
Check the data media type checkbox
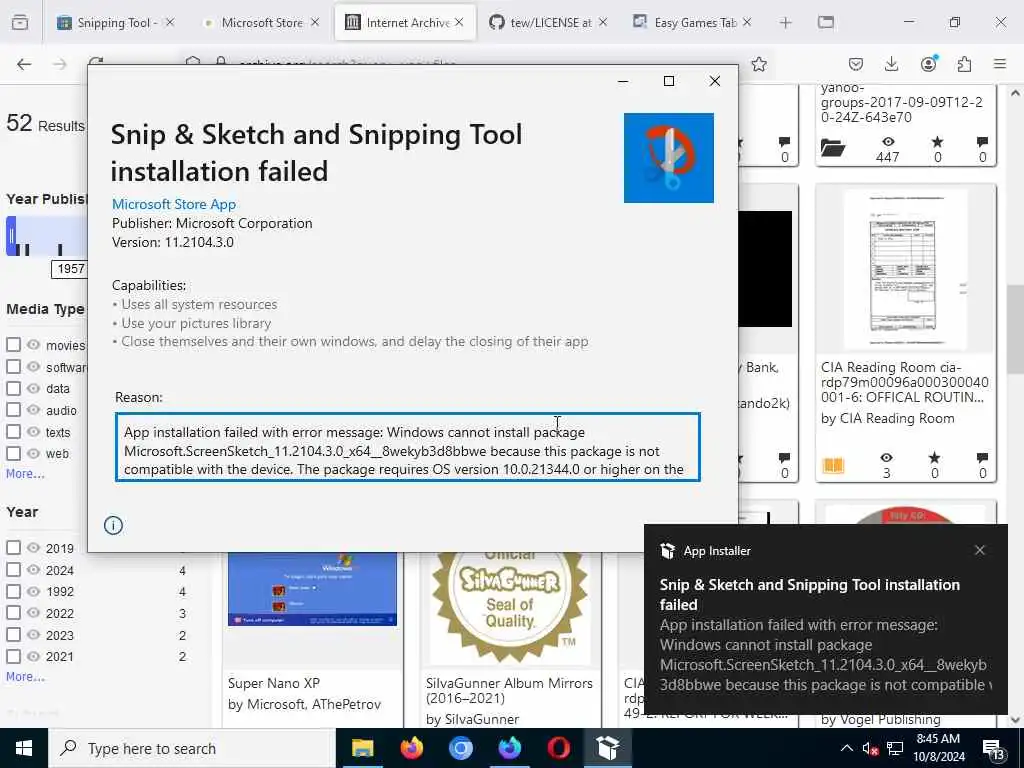click(x=13, y=388)
